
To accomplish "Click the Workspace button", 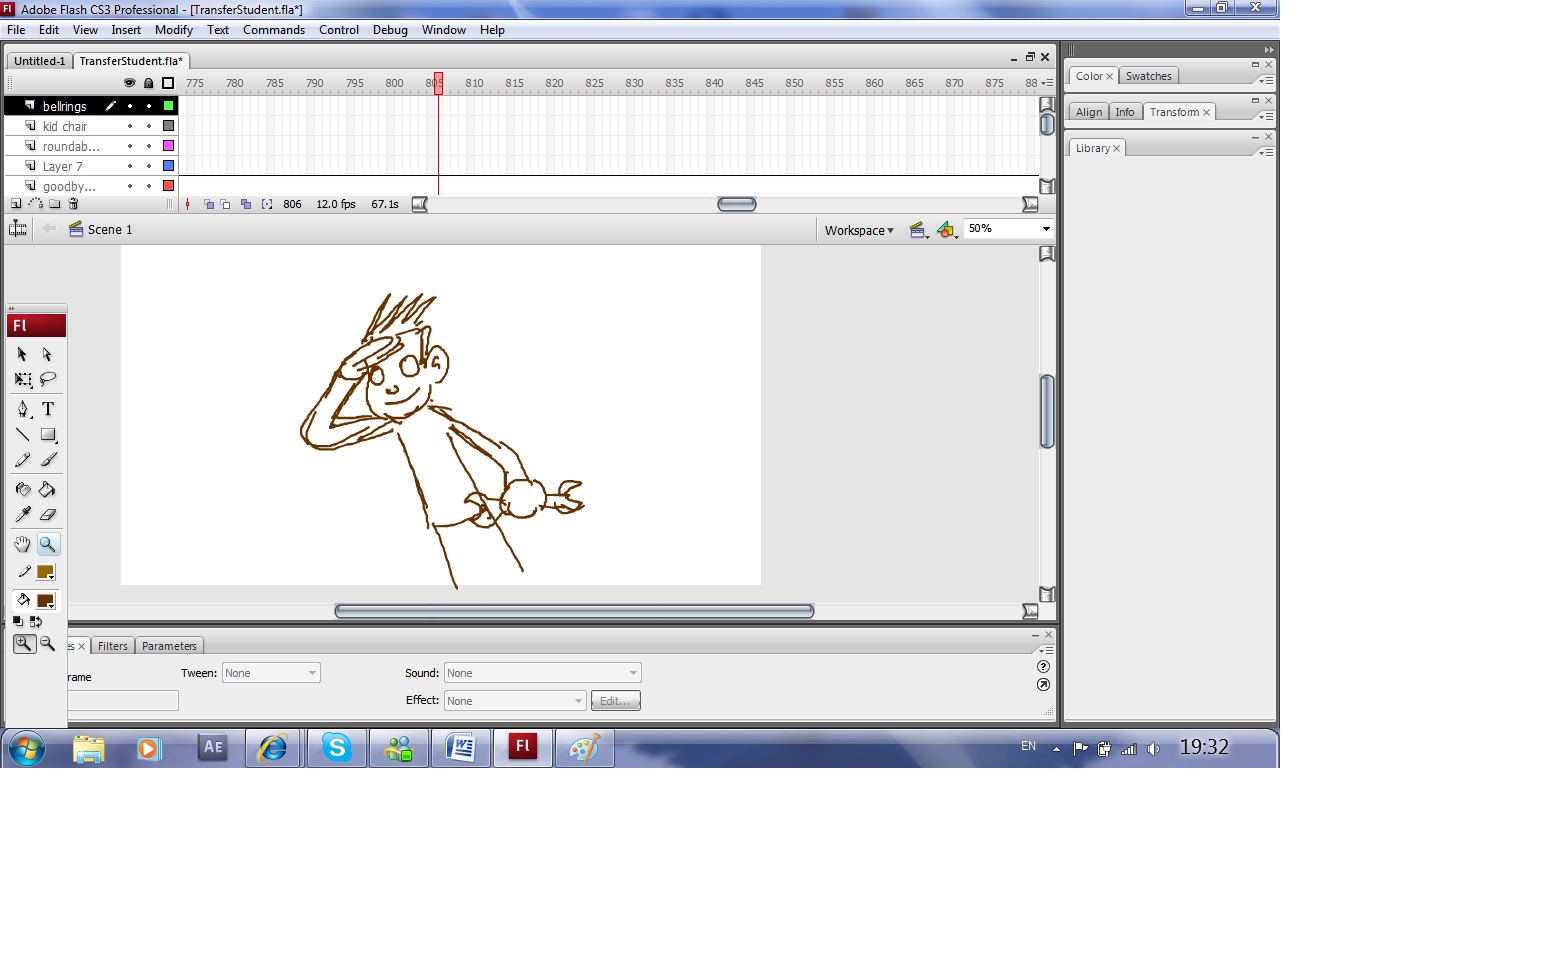I will coord(858,231).
